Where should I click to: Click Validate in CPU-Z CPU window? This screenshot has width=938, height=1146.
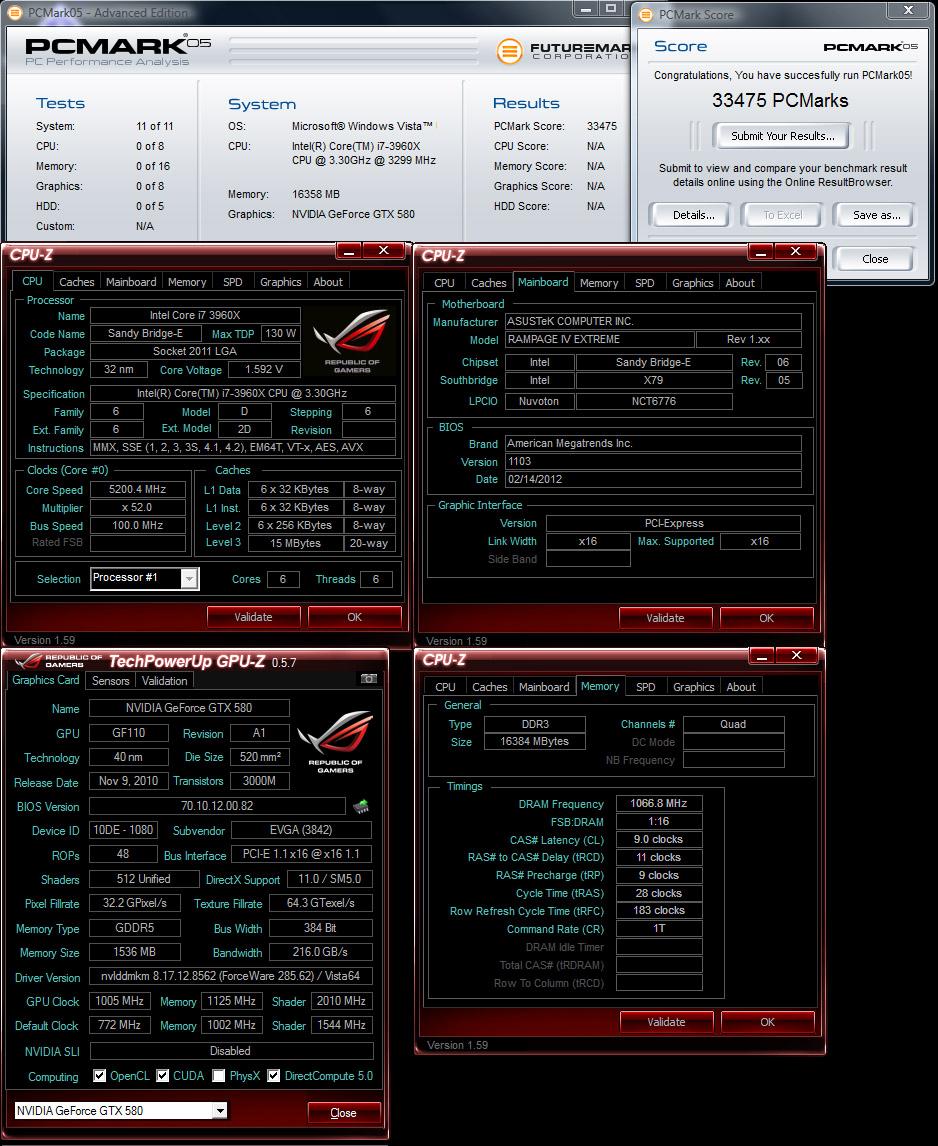click(253, 617)
